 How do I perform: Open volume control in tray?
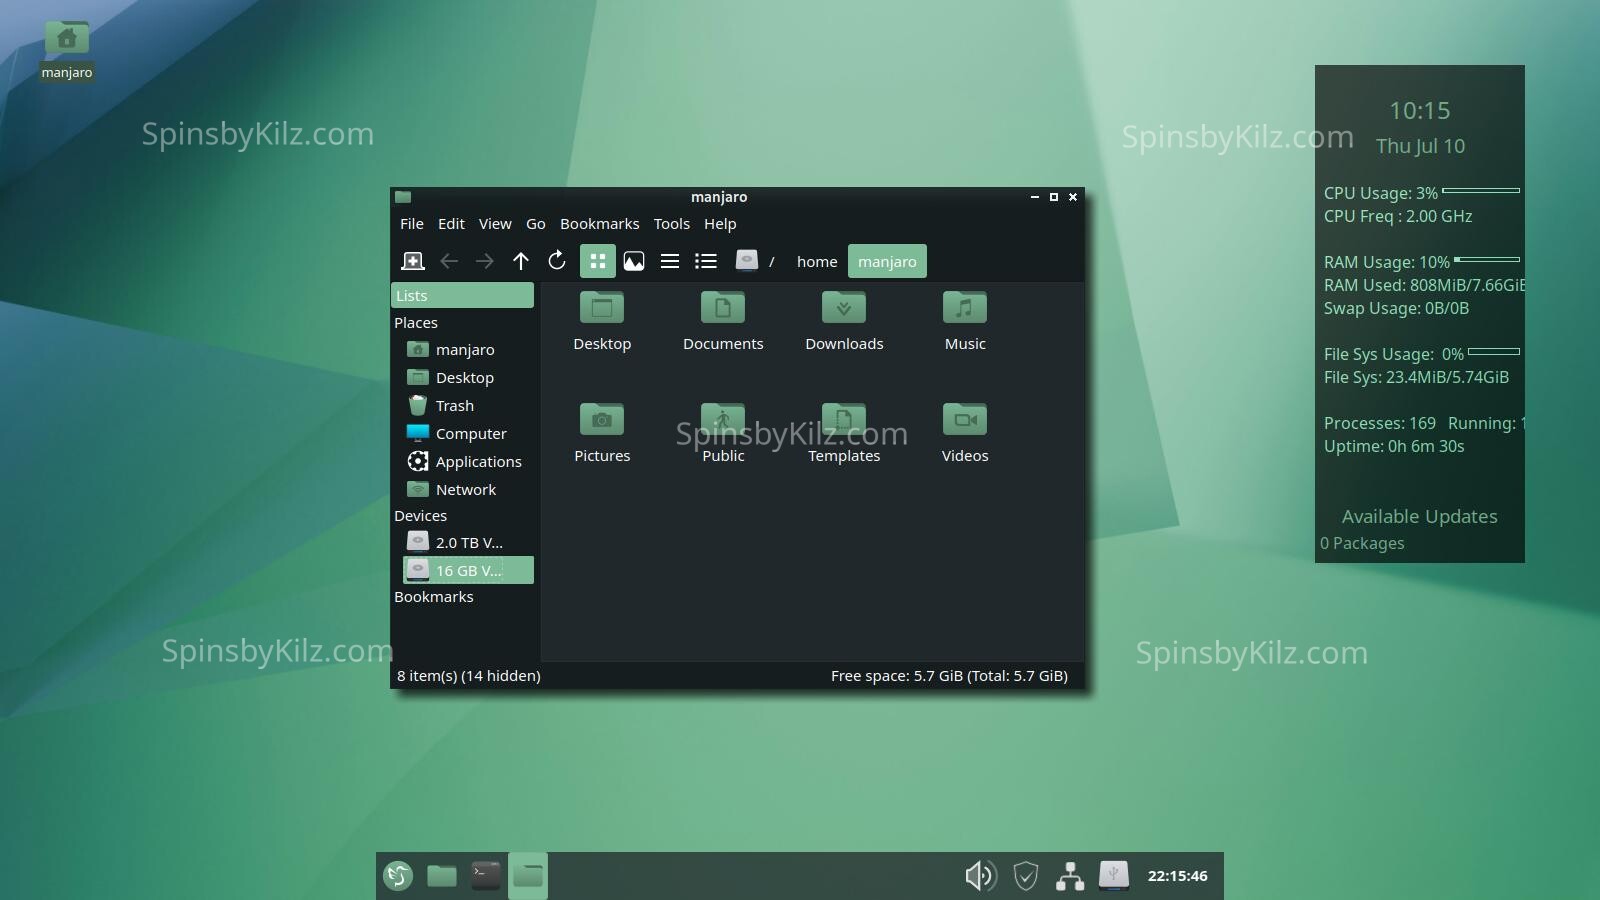tap(980, 876)
